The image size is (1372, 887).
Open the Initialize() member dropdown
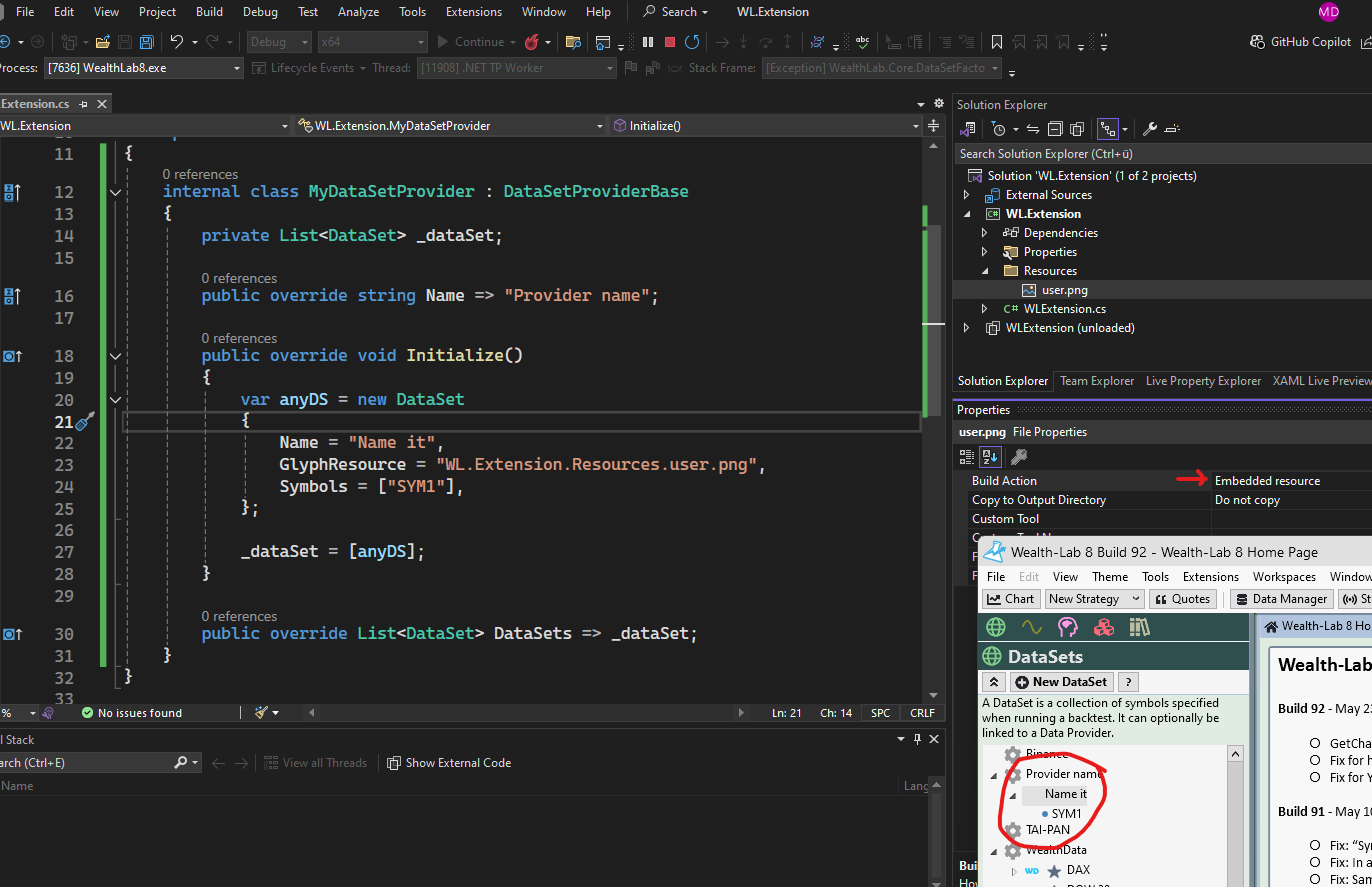(766, 126)
